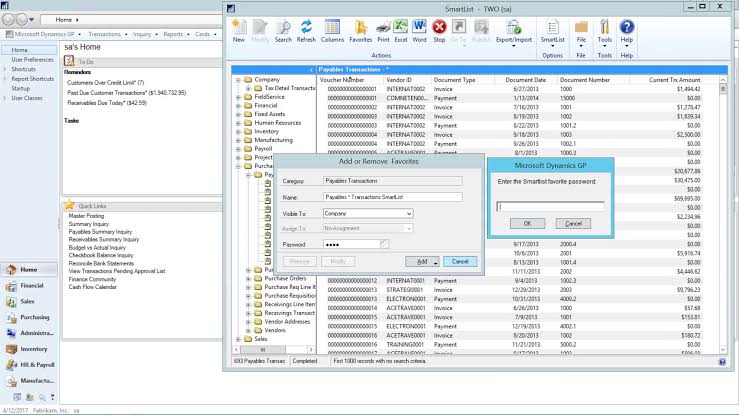
Task: Click Customers Over Credit Limit reminder
Action: click(x=106, y=82)
